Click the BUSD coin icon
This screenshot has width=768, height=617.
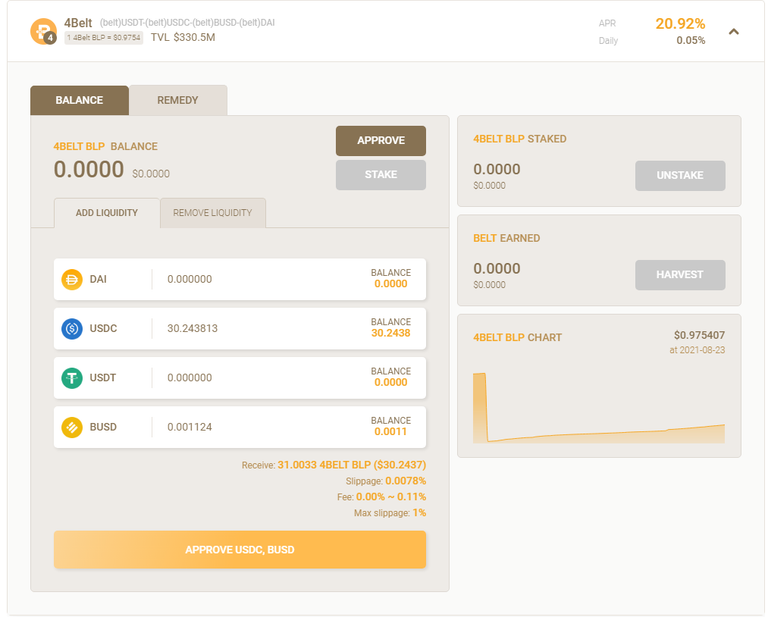(72, 427)
